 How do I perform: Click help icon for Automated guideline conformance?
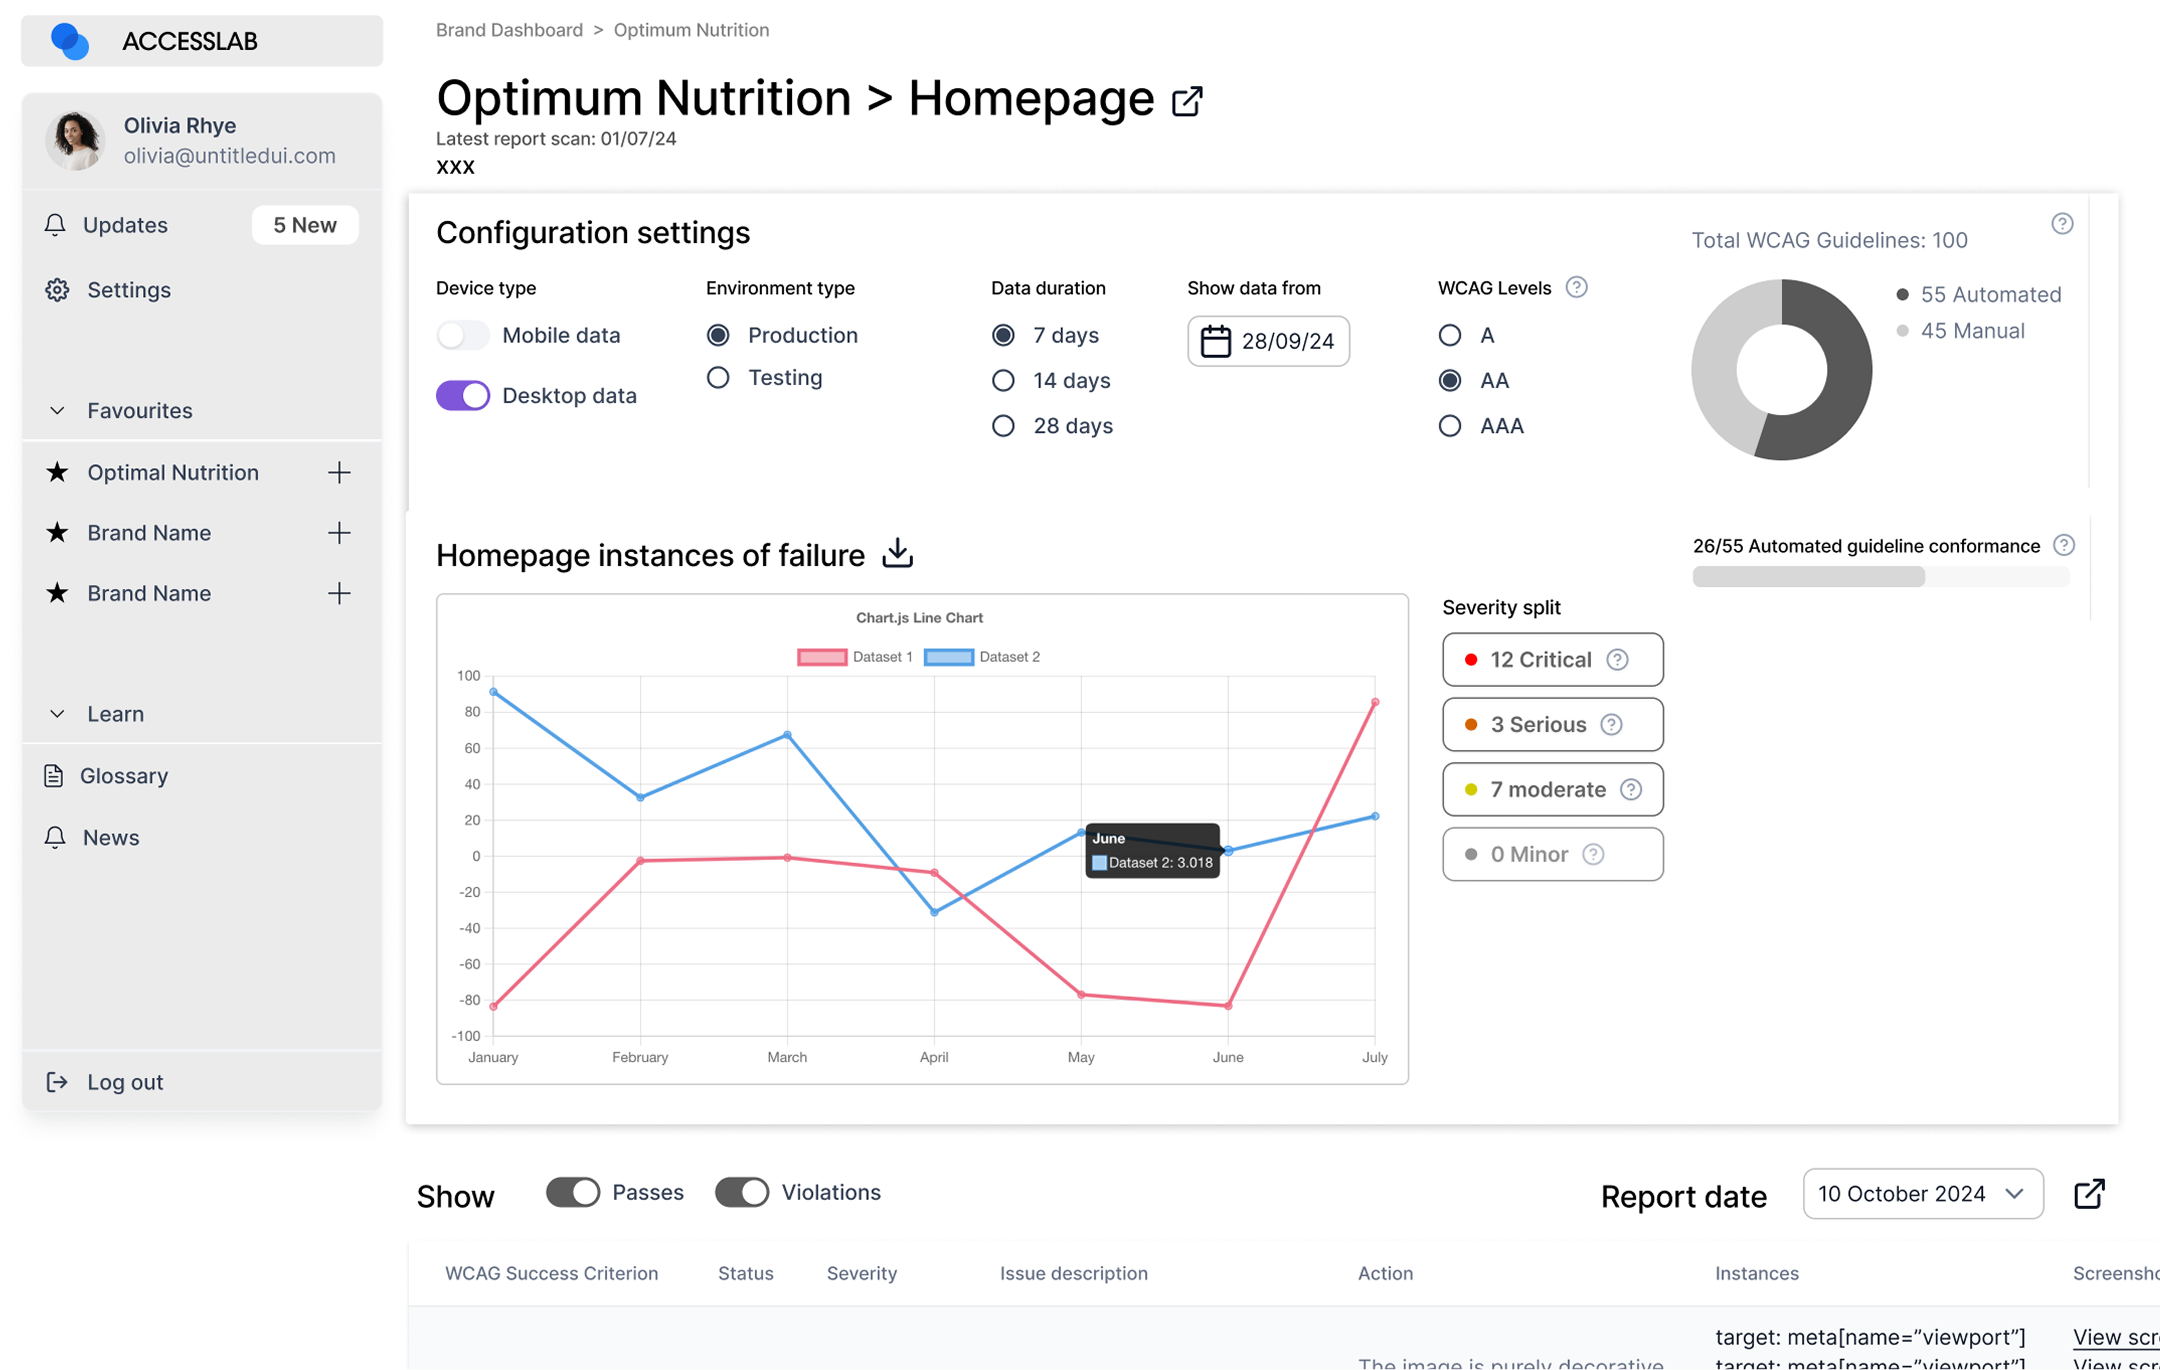(x=2064, y=545)
